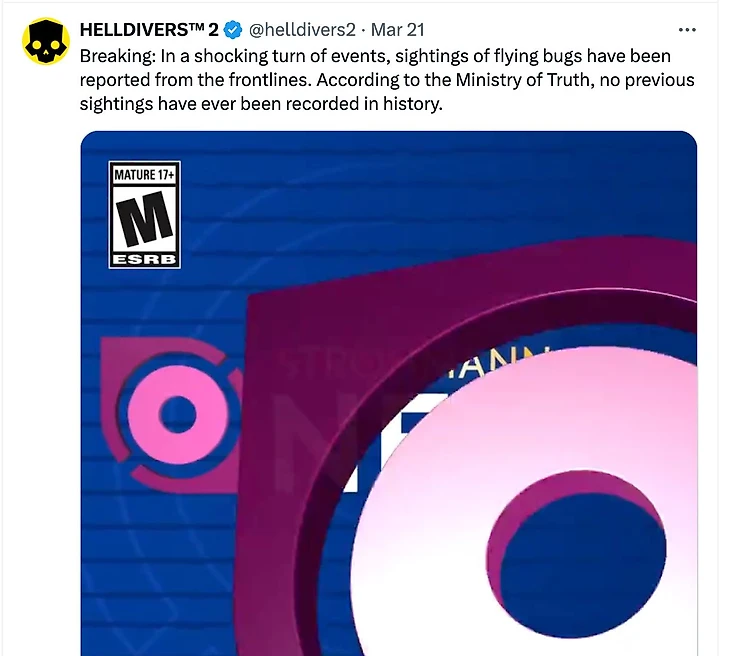
Task: Open the three-dot more options menu
Action: (687, 30)
